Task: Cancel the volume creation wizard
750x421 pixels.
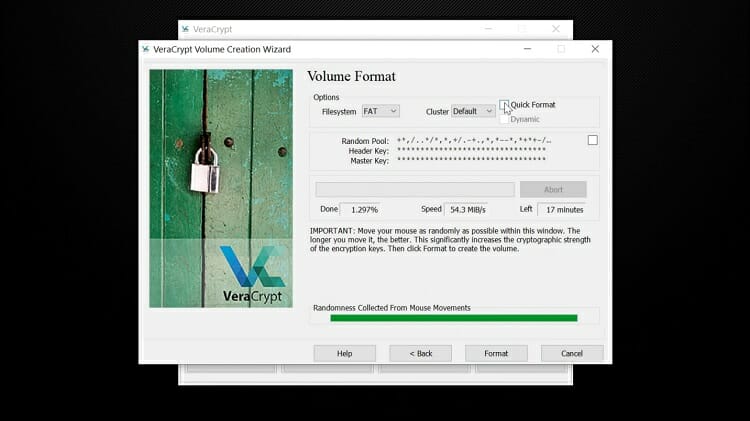Action: coord(572,353)
